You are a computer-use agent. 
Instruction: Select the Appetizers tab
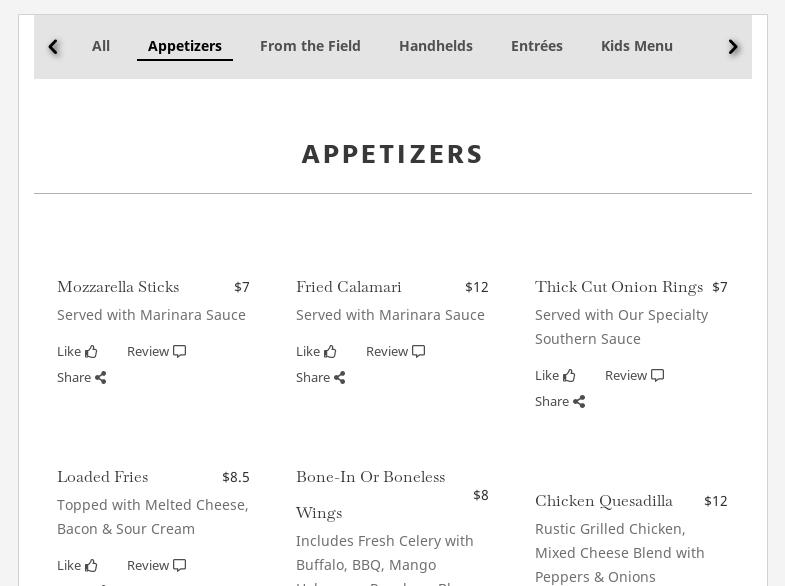[x=185, y=46]
